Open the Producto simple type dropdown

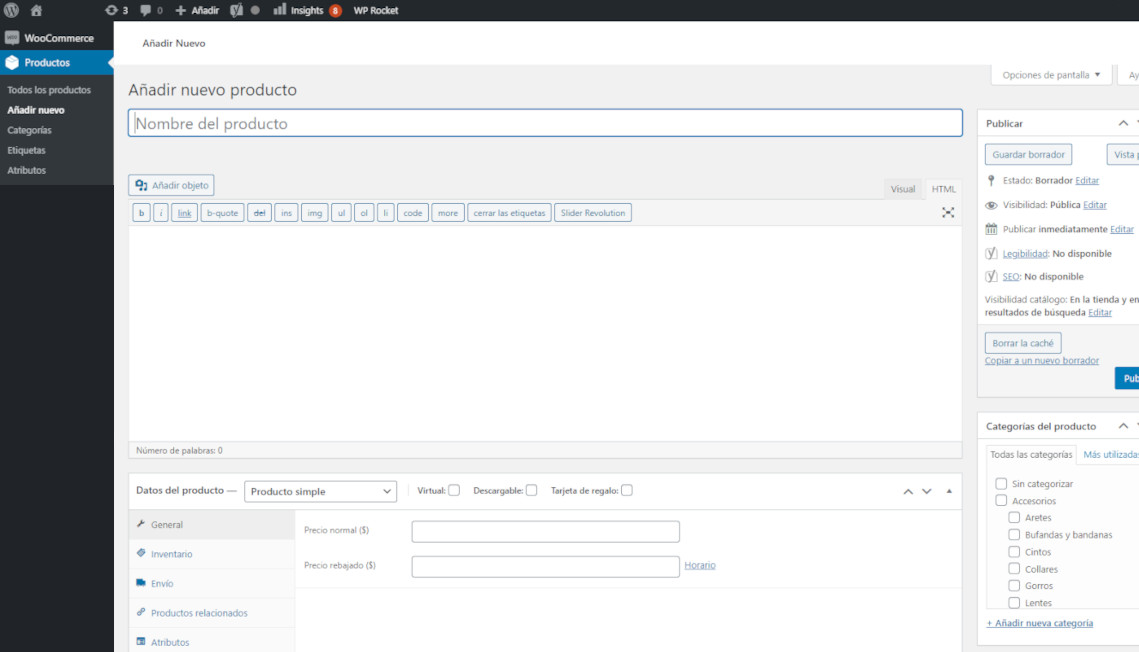320,492
